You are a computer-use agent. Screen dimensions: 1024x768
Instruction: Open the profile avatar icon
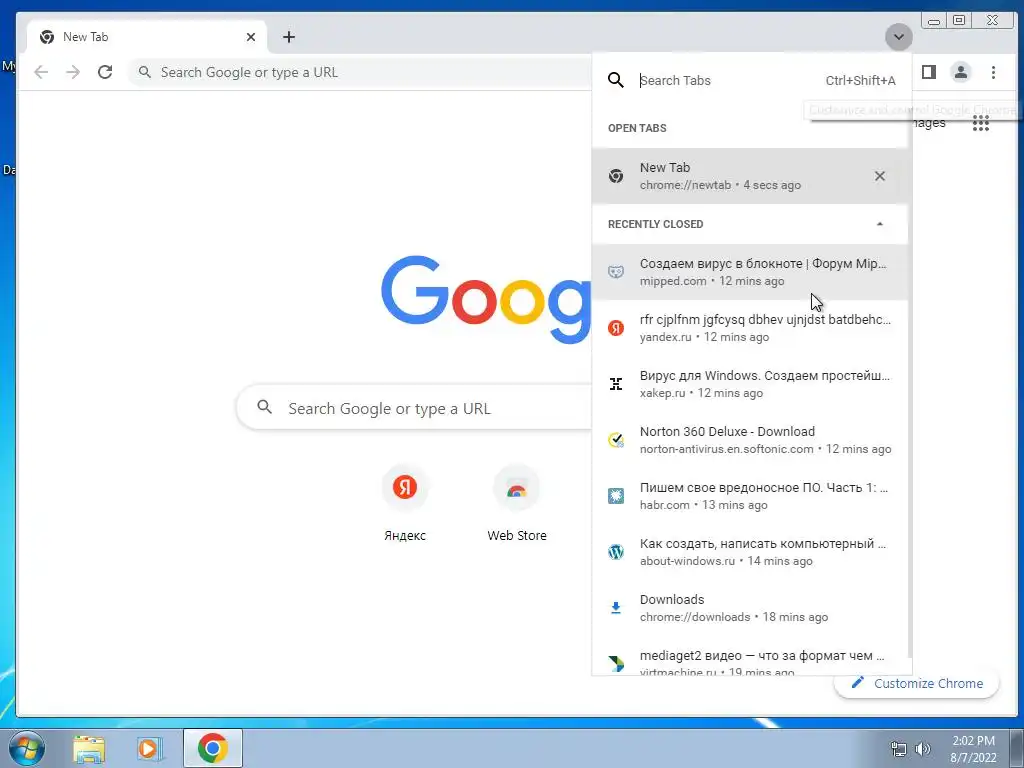click(961, 72)
